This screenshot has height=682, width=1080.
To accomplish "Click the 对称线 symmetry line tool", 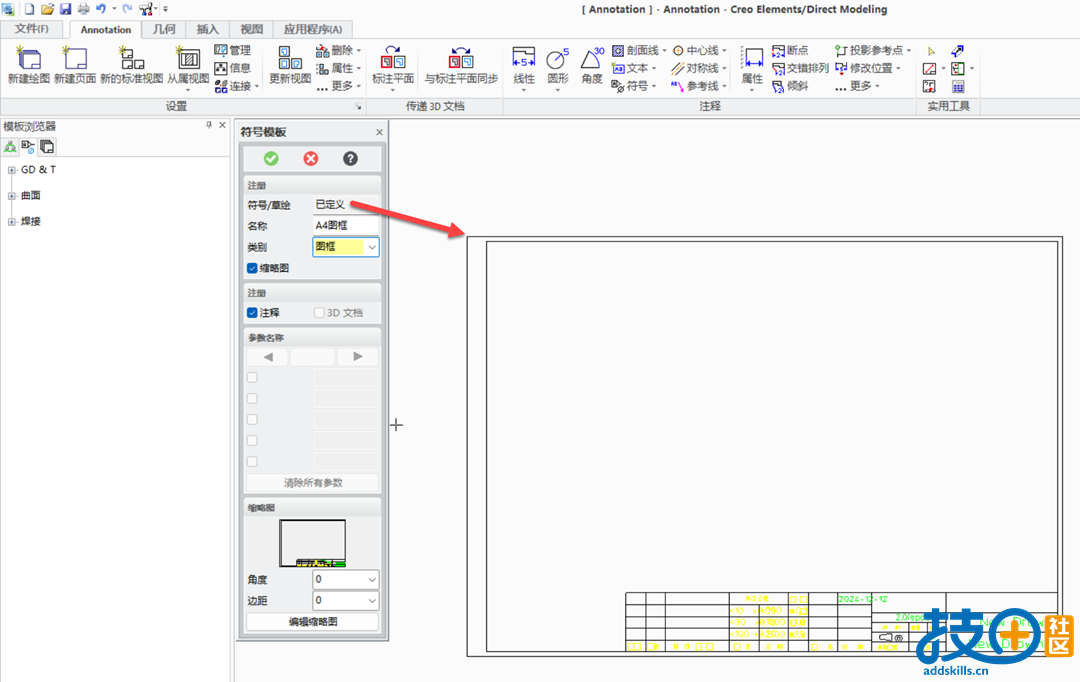I will (696, 68).
